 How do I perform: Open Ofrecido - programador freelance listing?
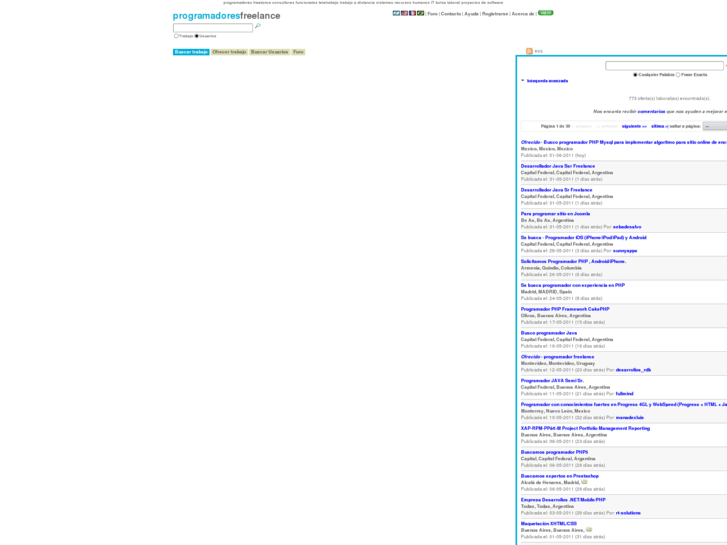coord(557,357)
